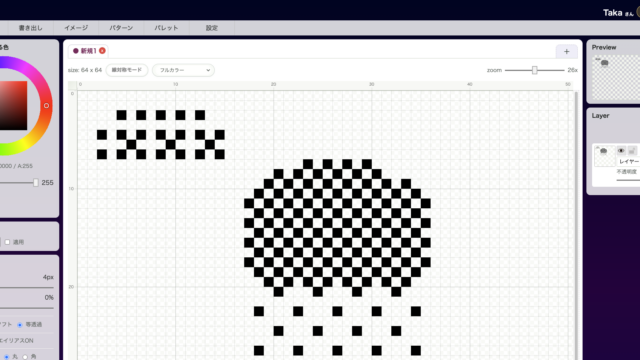The height and width of the screenshot is (360, 640).
Task: Open the フルカラー color mode dropdown
Action: pos(183,70)
